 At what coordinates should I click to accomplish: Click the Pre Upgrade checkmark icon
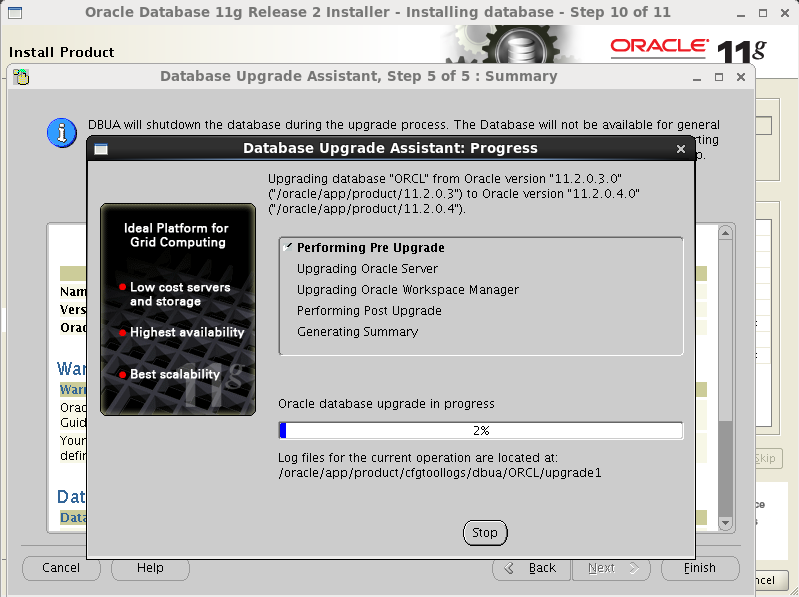coord(288,247)
